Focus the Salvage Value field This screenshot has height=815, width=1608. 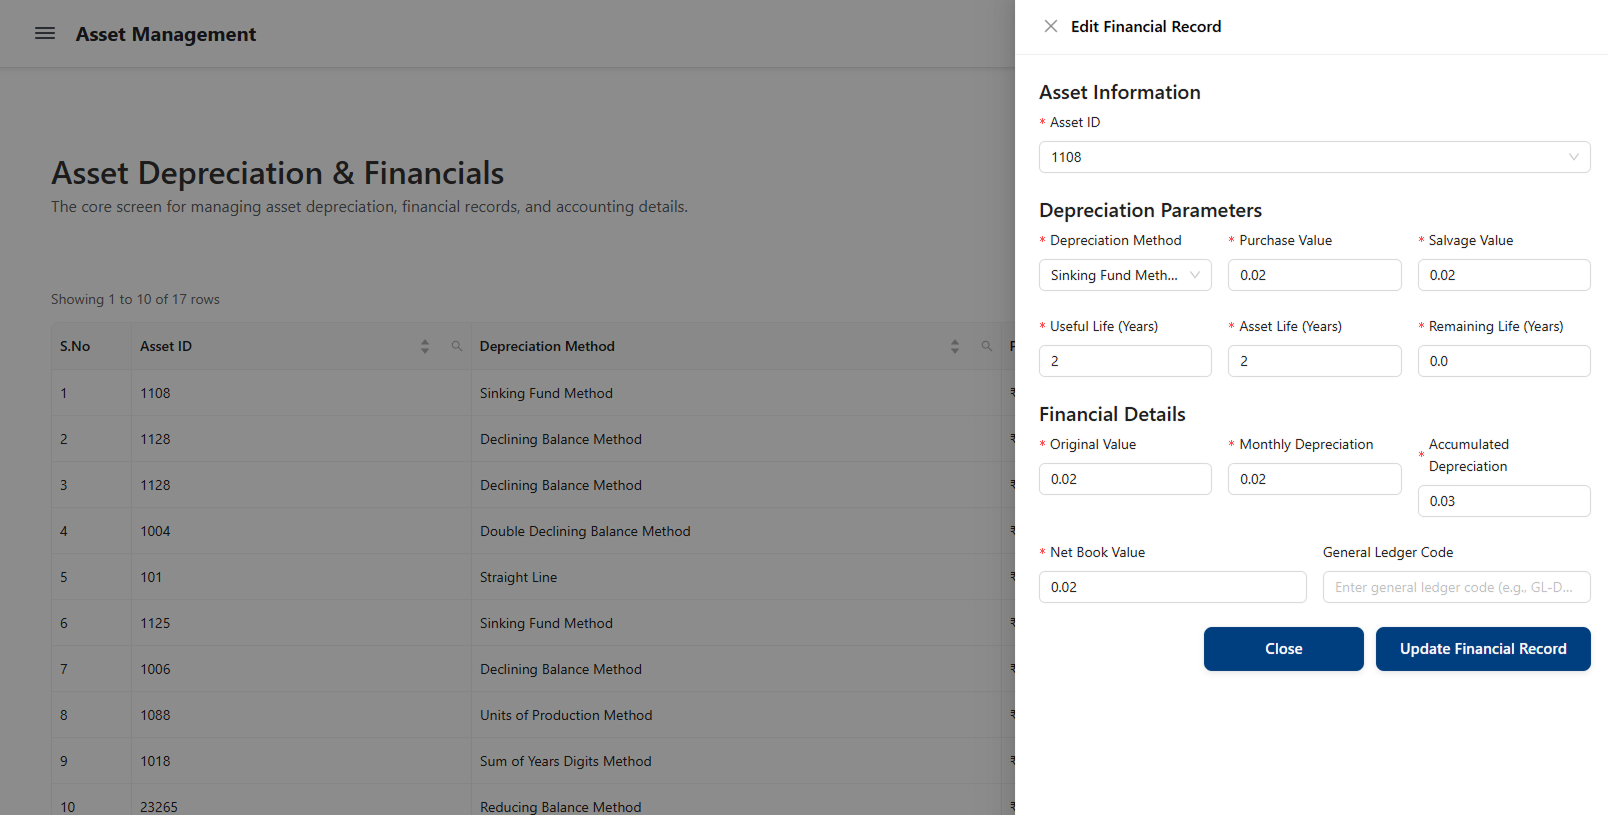[1503, 275]
